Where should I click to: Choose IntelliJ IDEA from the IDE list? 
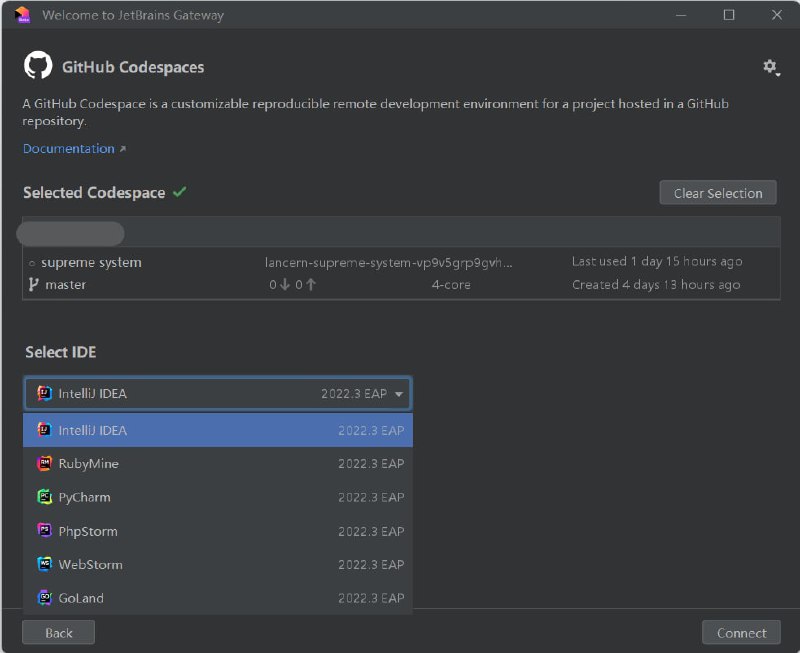click(x=218, y=430)
